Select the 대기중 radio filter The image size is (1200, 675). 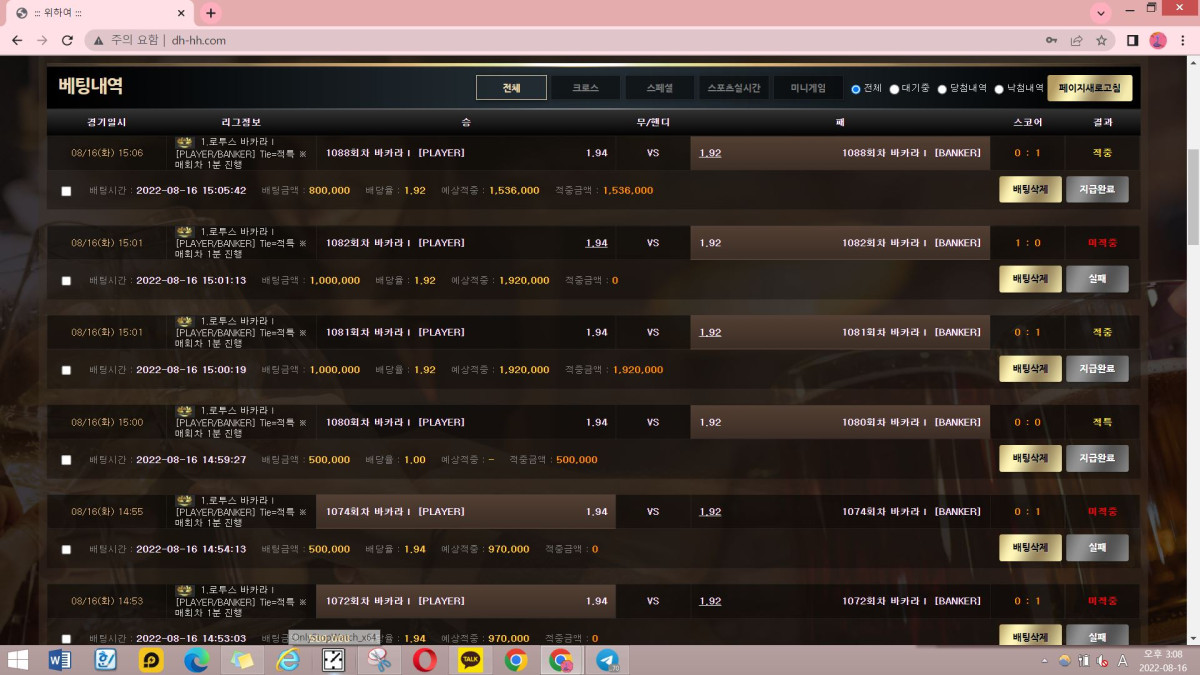pyautogui.click(x=895, y=89)
